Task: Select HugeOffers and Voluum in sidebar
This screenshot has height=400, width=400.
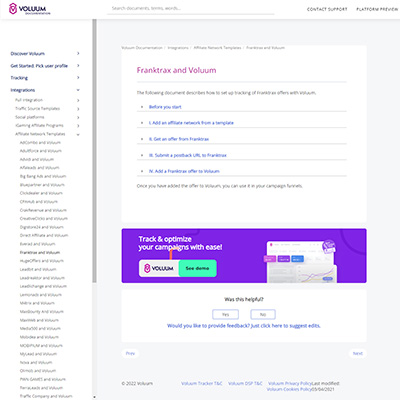Action: (x=42, y=261)
